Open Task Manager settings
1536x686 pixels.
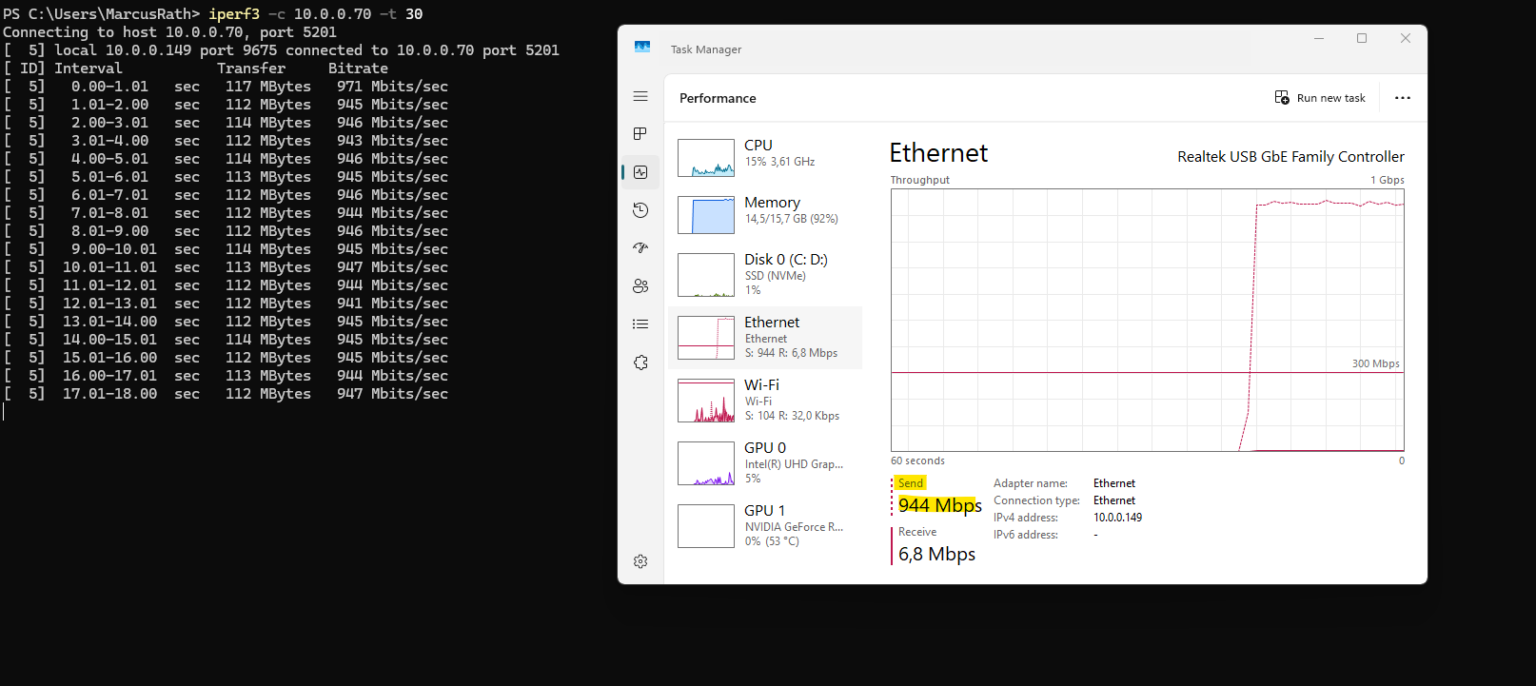point(640,561)
